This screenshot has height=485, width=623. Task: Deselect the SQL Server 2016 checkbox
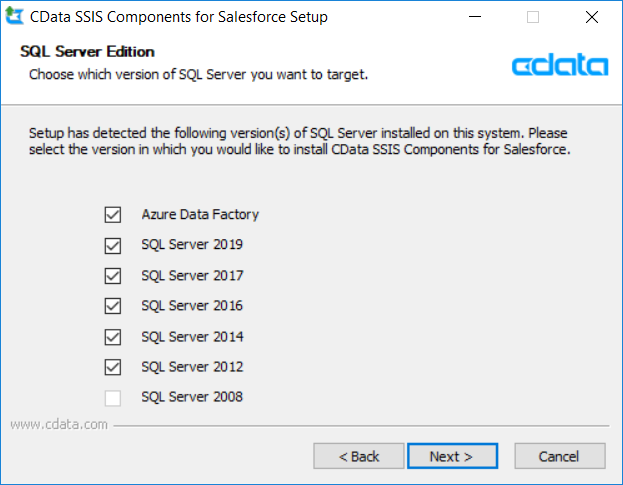coord(113,306)
